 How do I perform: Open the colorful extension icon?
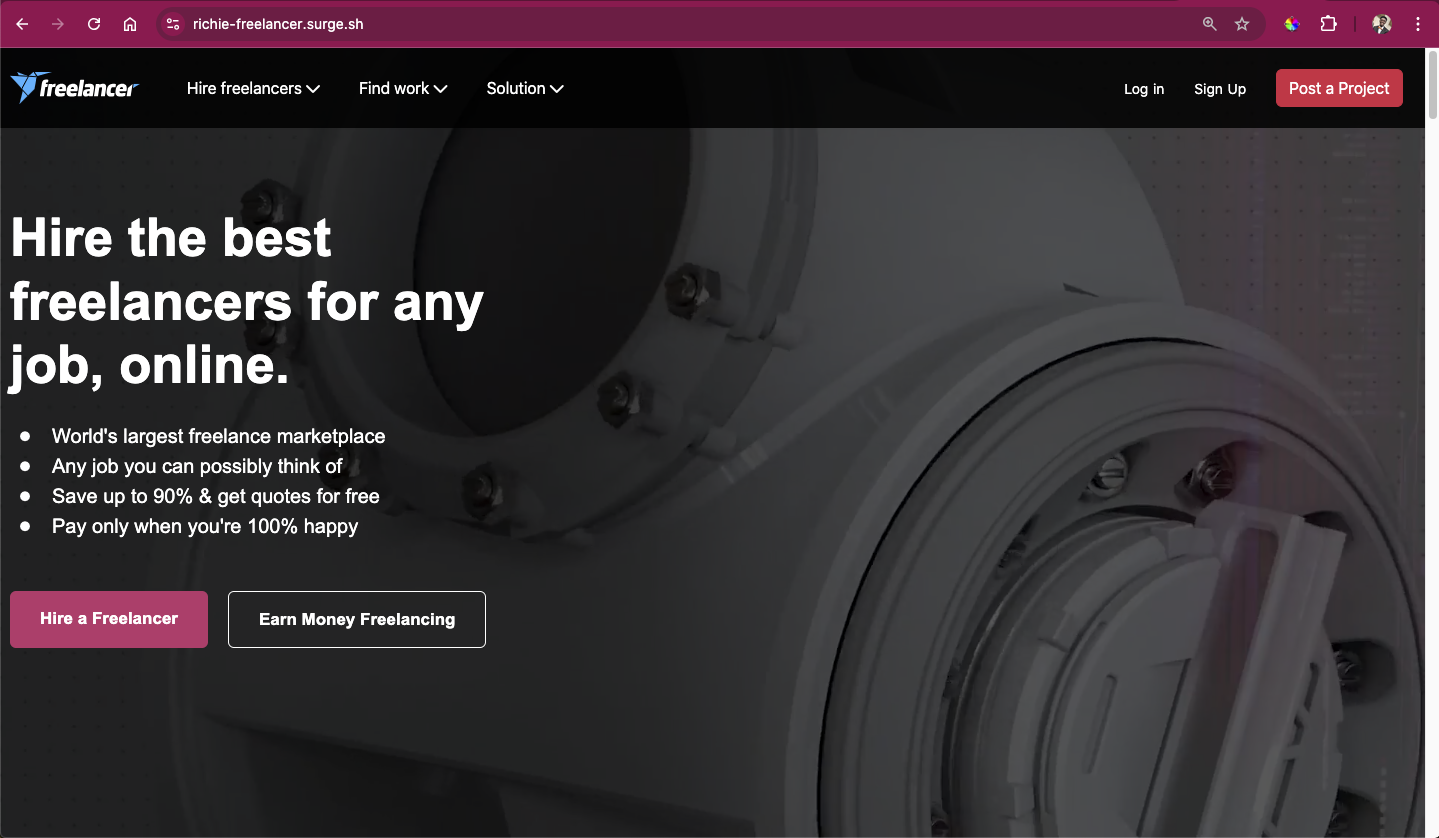[x=1292, y=24]
